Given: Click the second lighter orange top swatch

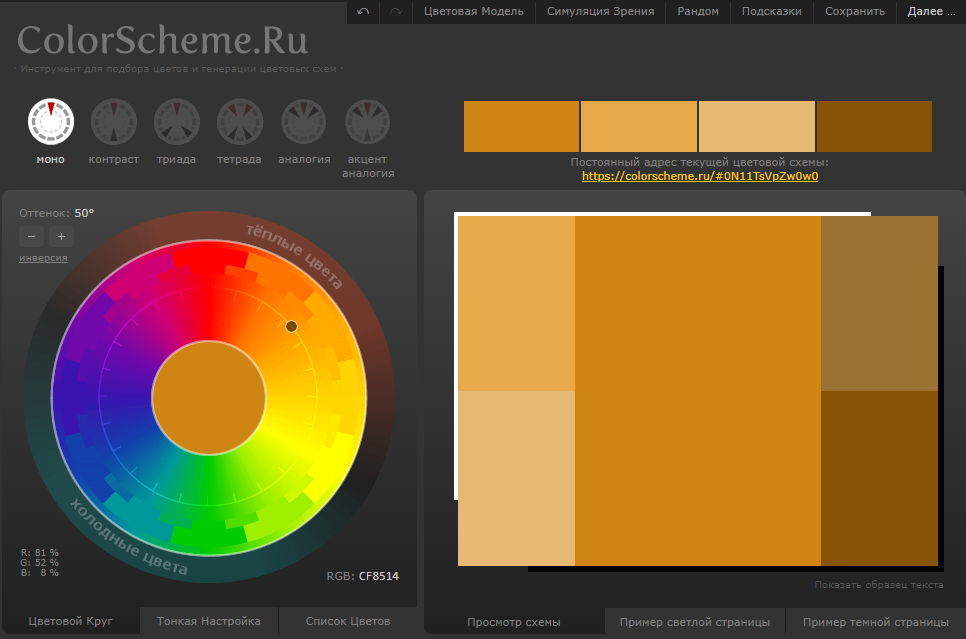Looking at the screenshot, I should [639, 126].
